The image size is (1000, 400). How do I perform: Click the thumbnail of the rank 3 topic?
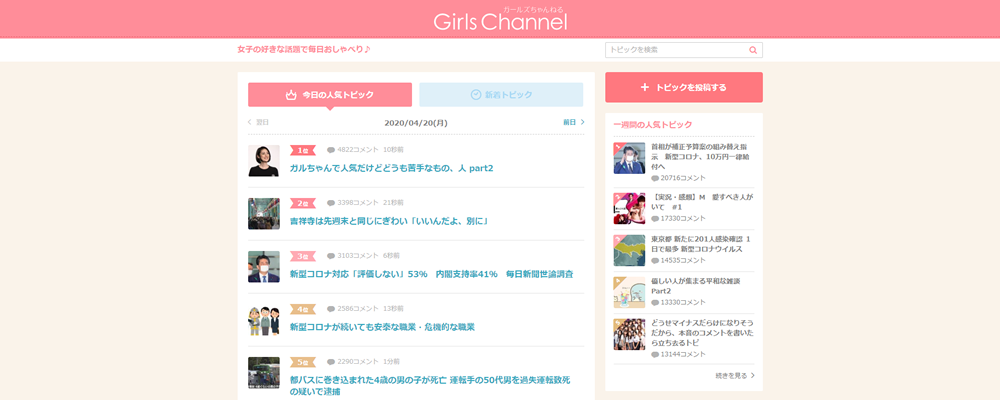(263, 267)
